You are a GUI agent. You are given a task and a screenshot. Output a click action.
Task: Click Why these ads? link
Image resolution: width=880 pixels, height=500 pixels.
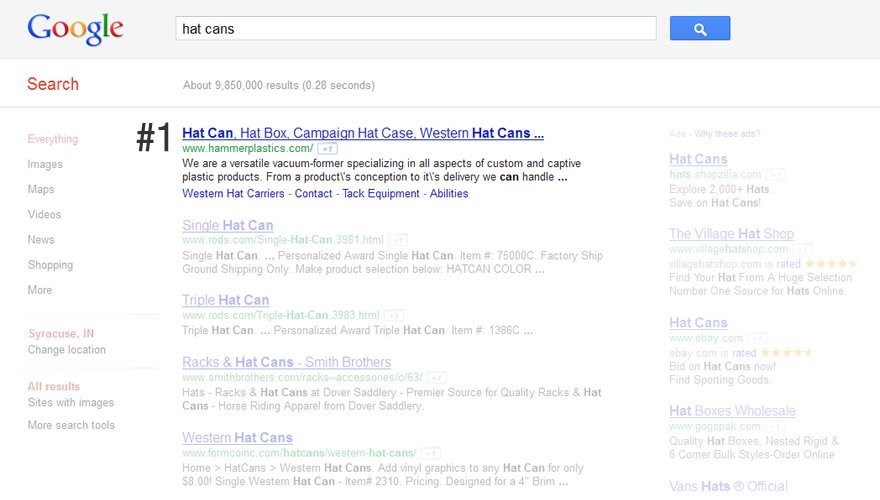(727, 134)
